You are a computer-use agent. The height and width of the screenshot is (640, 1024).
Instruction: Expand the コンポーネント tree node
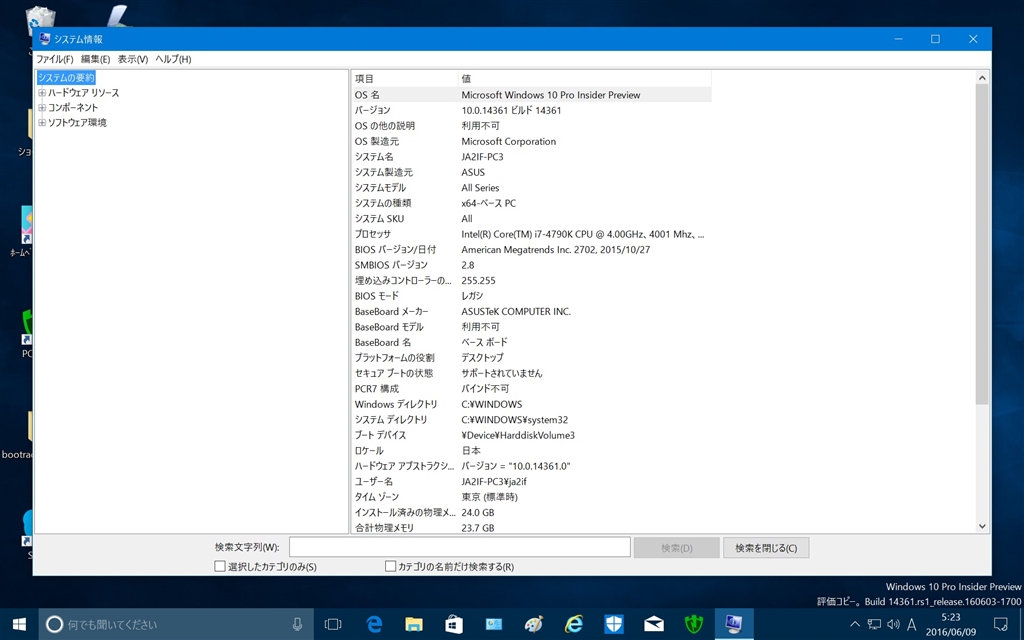42,108
